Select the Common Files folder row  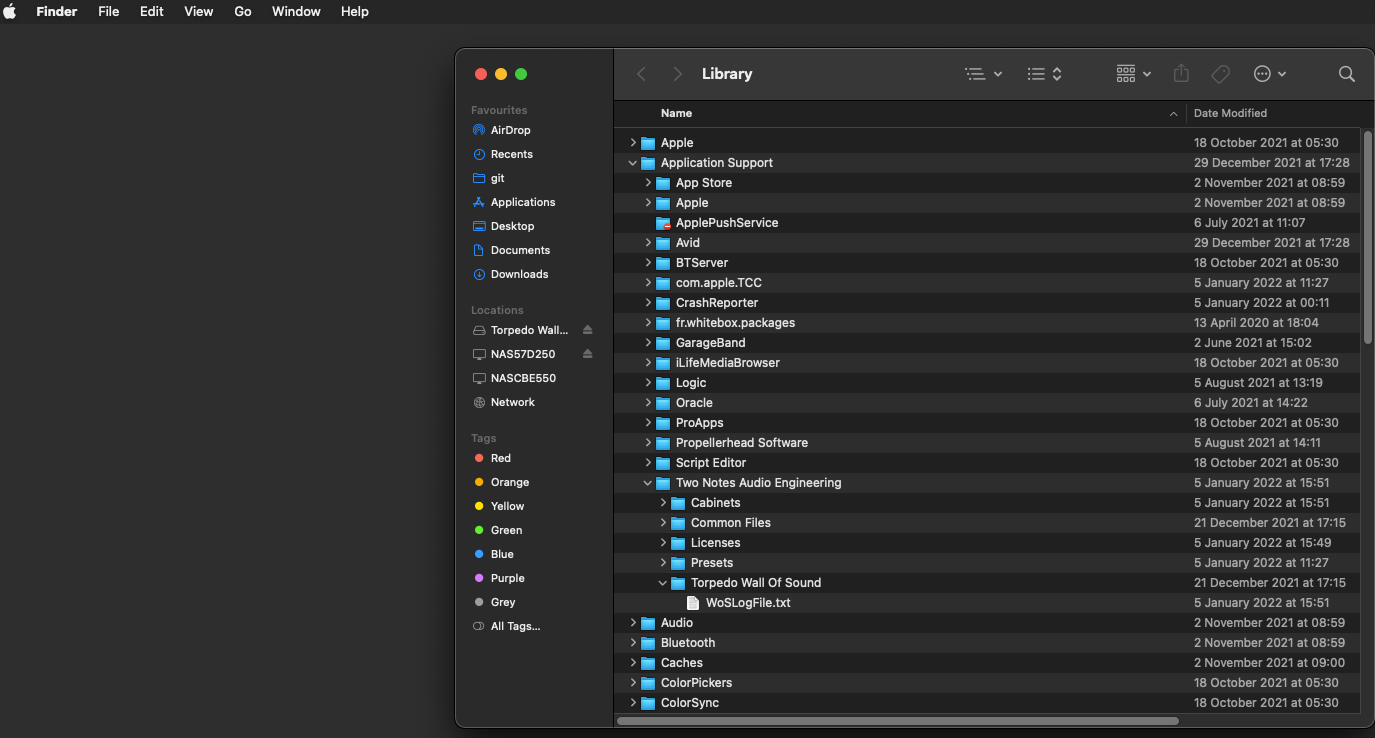pyautogui.click(x=987, y=523)
